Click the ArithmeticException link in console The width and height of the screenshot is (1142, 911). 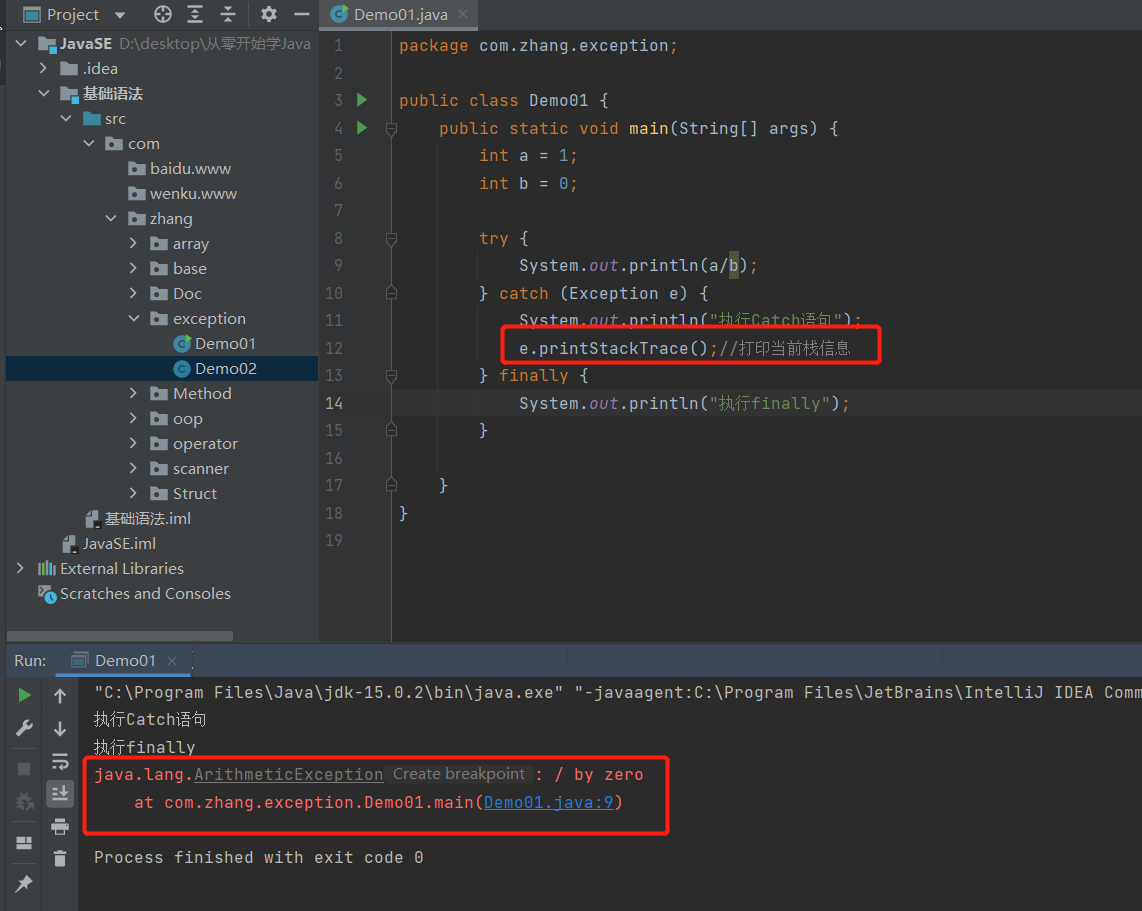(288, 775)
